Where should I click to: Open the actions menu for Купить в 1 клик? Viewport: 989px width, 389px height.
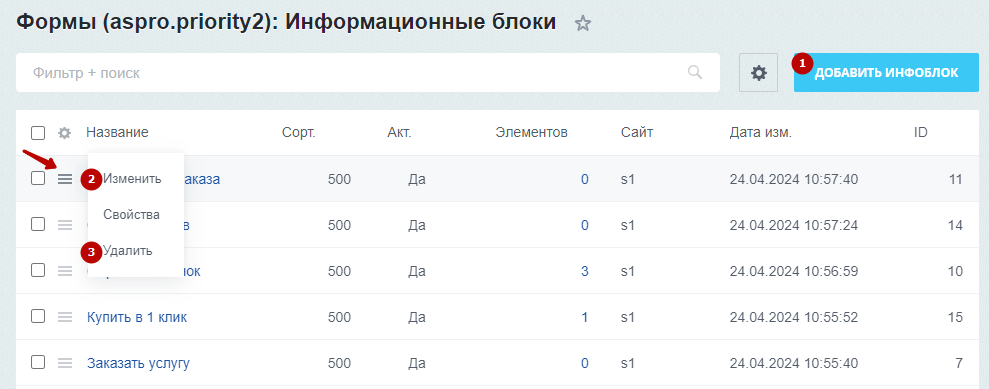pyautogui.click(x=65, y=317)
